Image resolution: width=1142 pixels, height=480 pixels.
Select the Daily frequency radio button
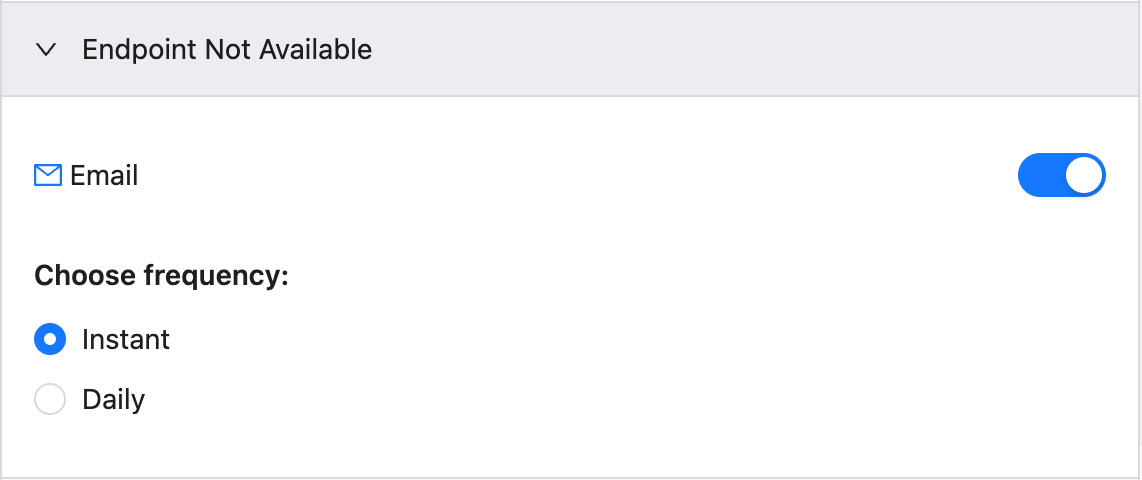tap(50, 399)
